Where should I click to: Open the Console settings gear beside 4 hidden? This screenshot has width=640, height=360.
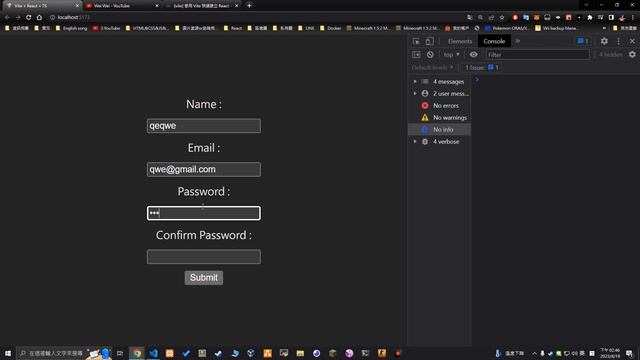pyautogui.click(x=632, y=54)
